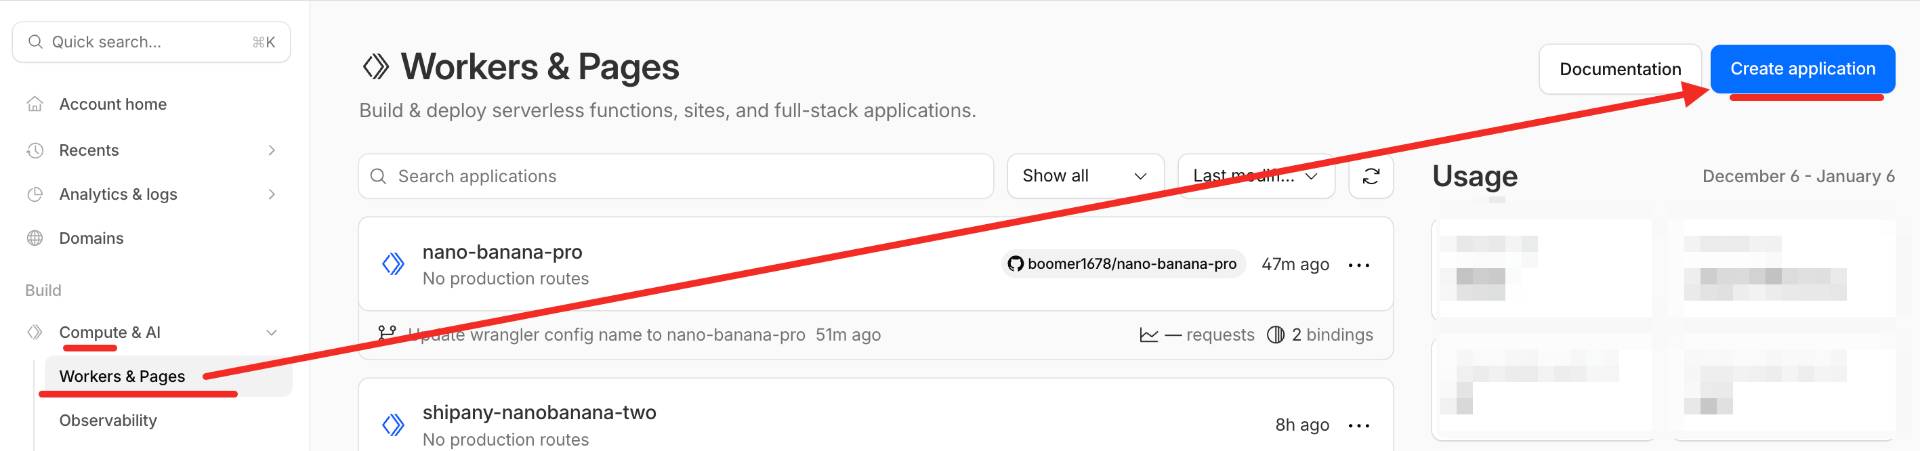Open the Last modified sort dropdown
Viewport: 1920px width, 451px height.
(x=1256, y=176)
